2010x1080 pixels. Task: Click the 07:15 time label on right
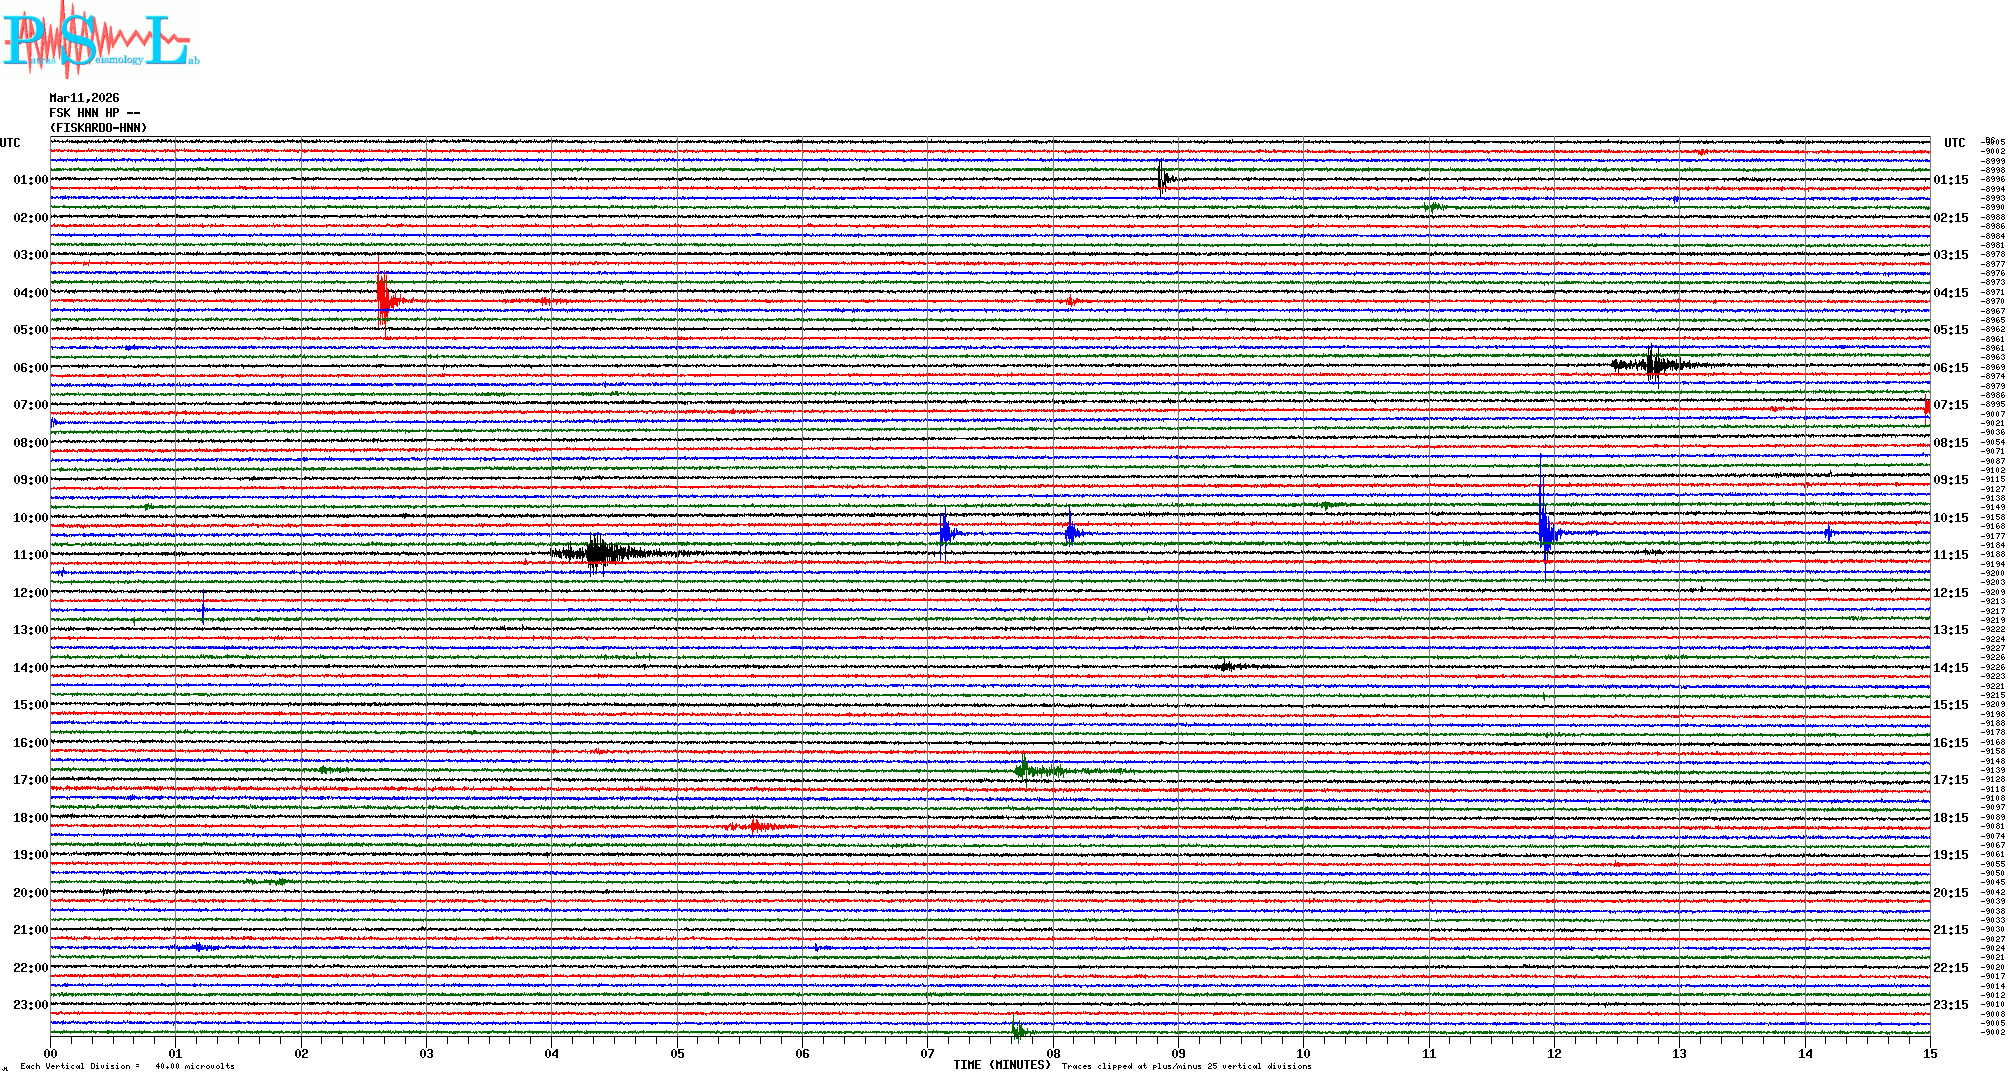1950,405
